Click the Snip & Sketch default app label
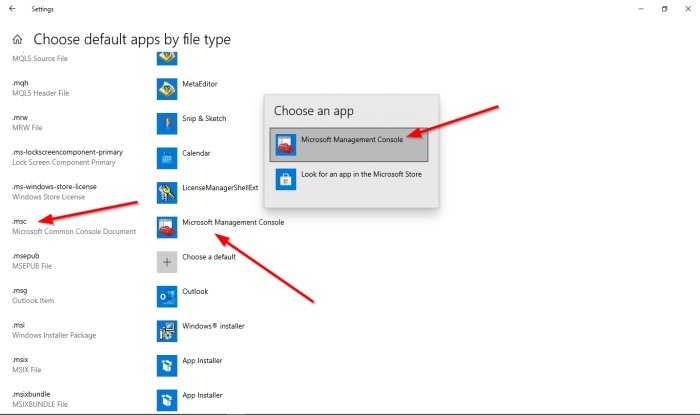 coord(204,118)
